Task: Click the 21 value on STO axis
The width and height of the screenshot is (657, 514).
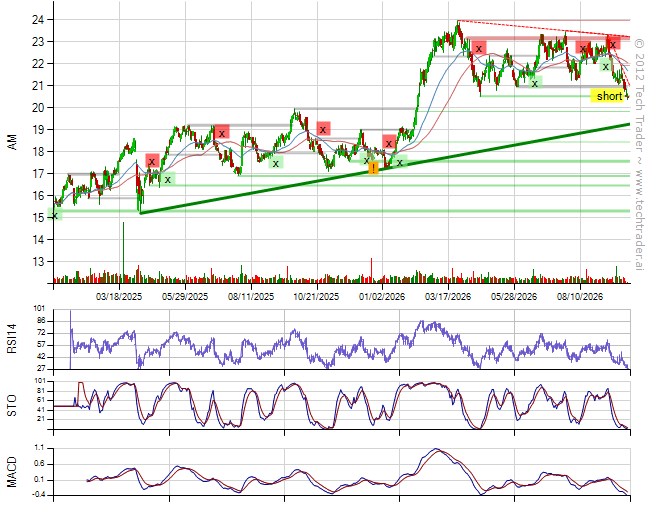Action: (x=41, y=419)
